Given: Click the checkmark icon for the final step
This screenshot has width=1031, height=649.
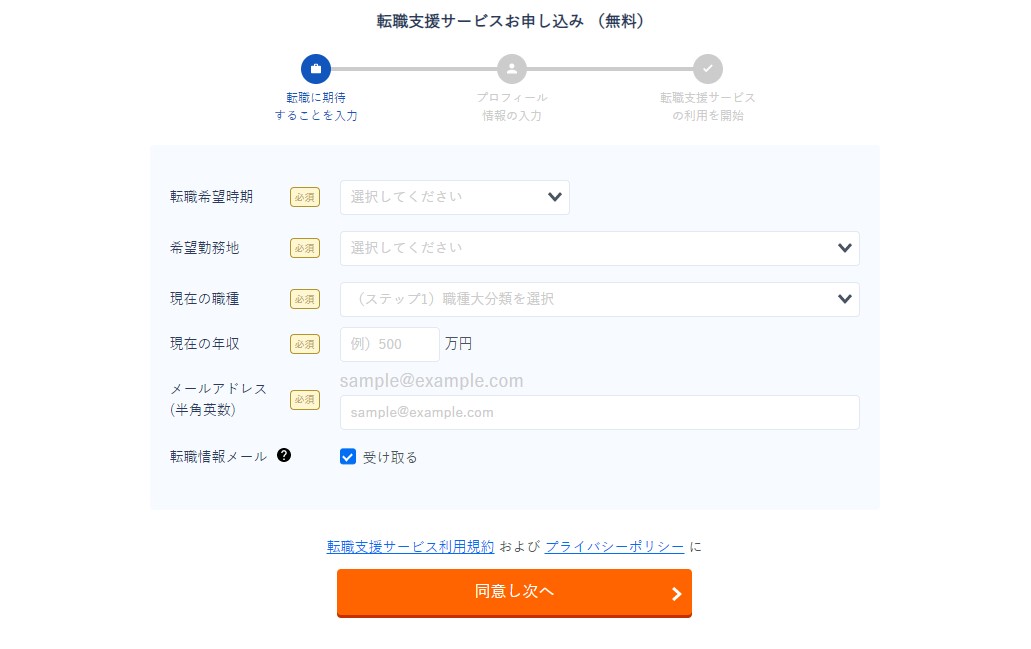Looking at the screenshot, I should tap(708, 69).
